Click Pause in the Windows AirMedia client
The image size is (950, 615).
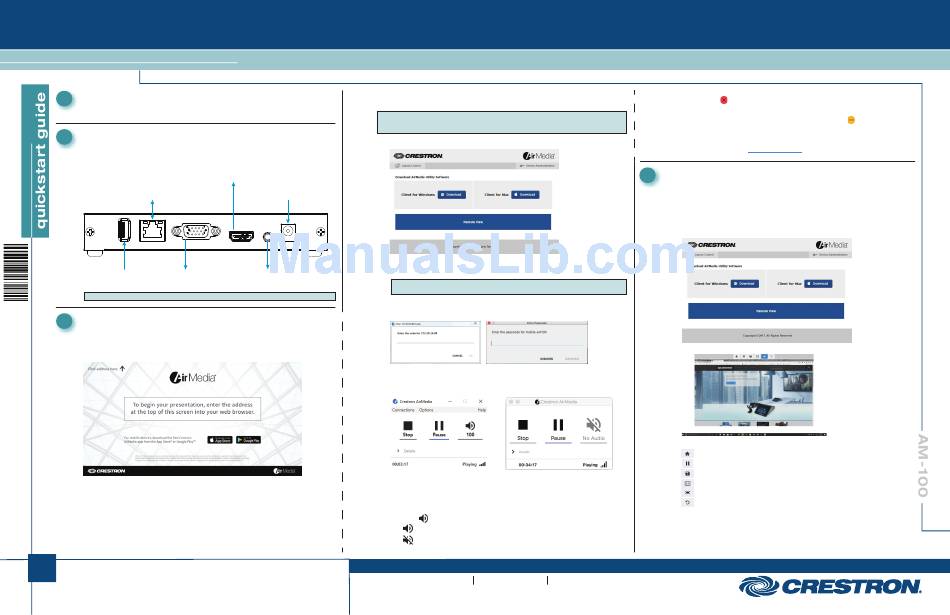point(439,429)
